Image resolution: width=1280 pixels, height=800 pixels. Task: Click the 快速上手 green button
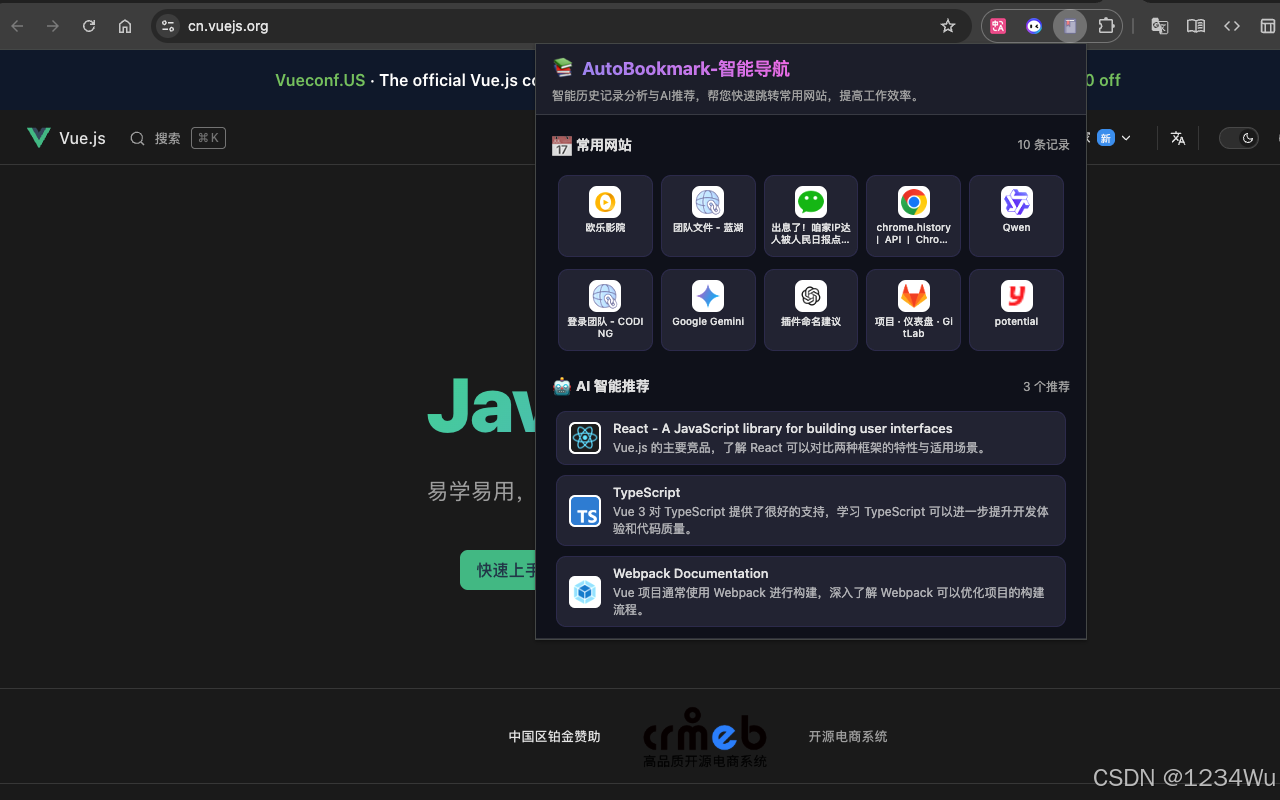click(498, 570)
